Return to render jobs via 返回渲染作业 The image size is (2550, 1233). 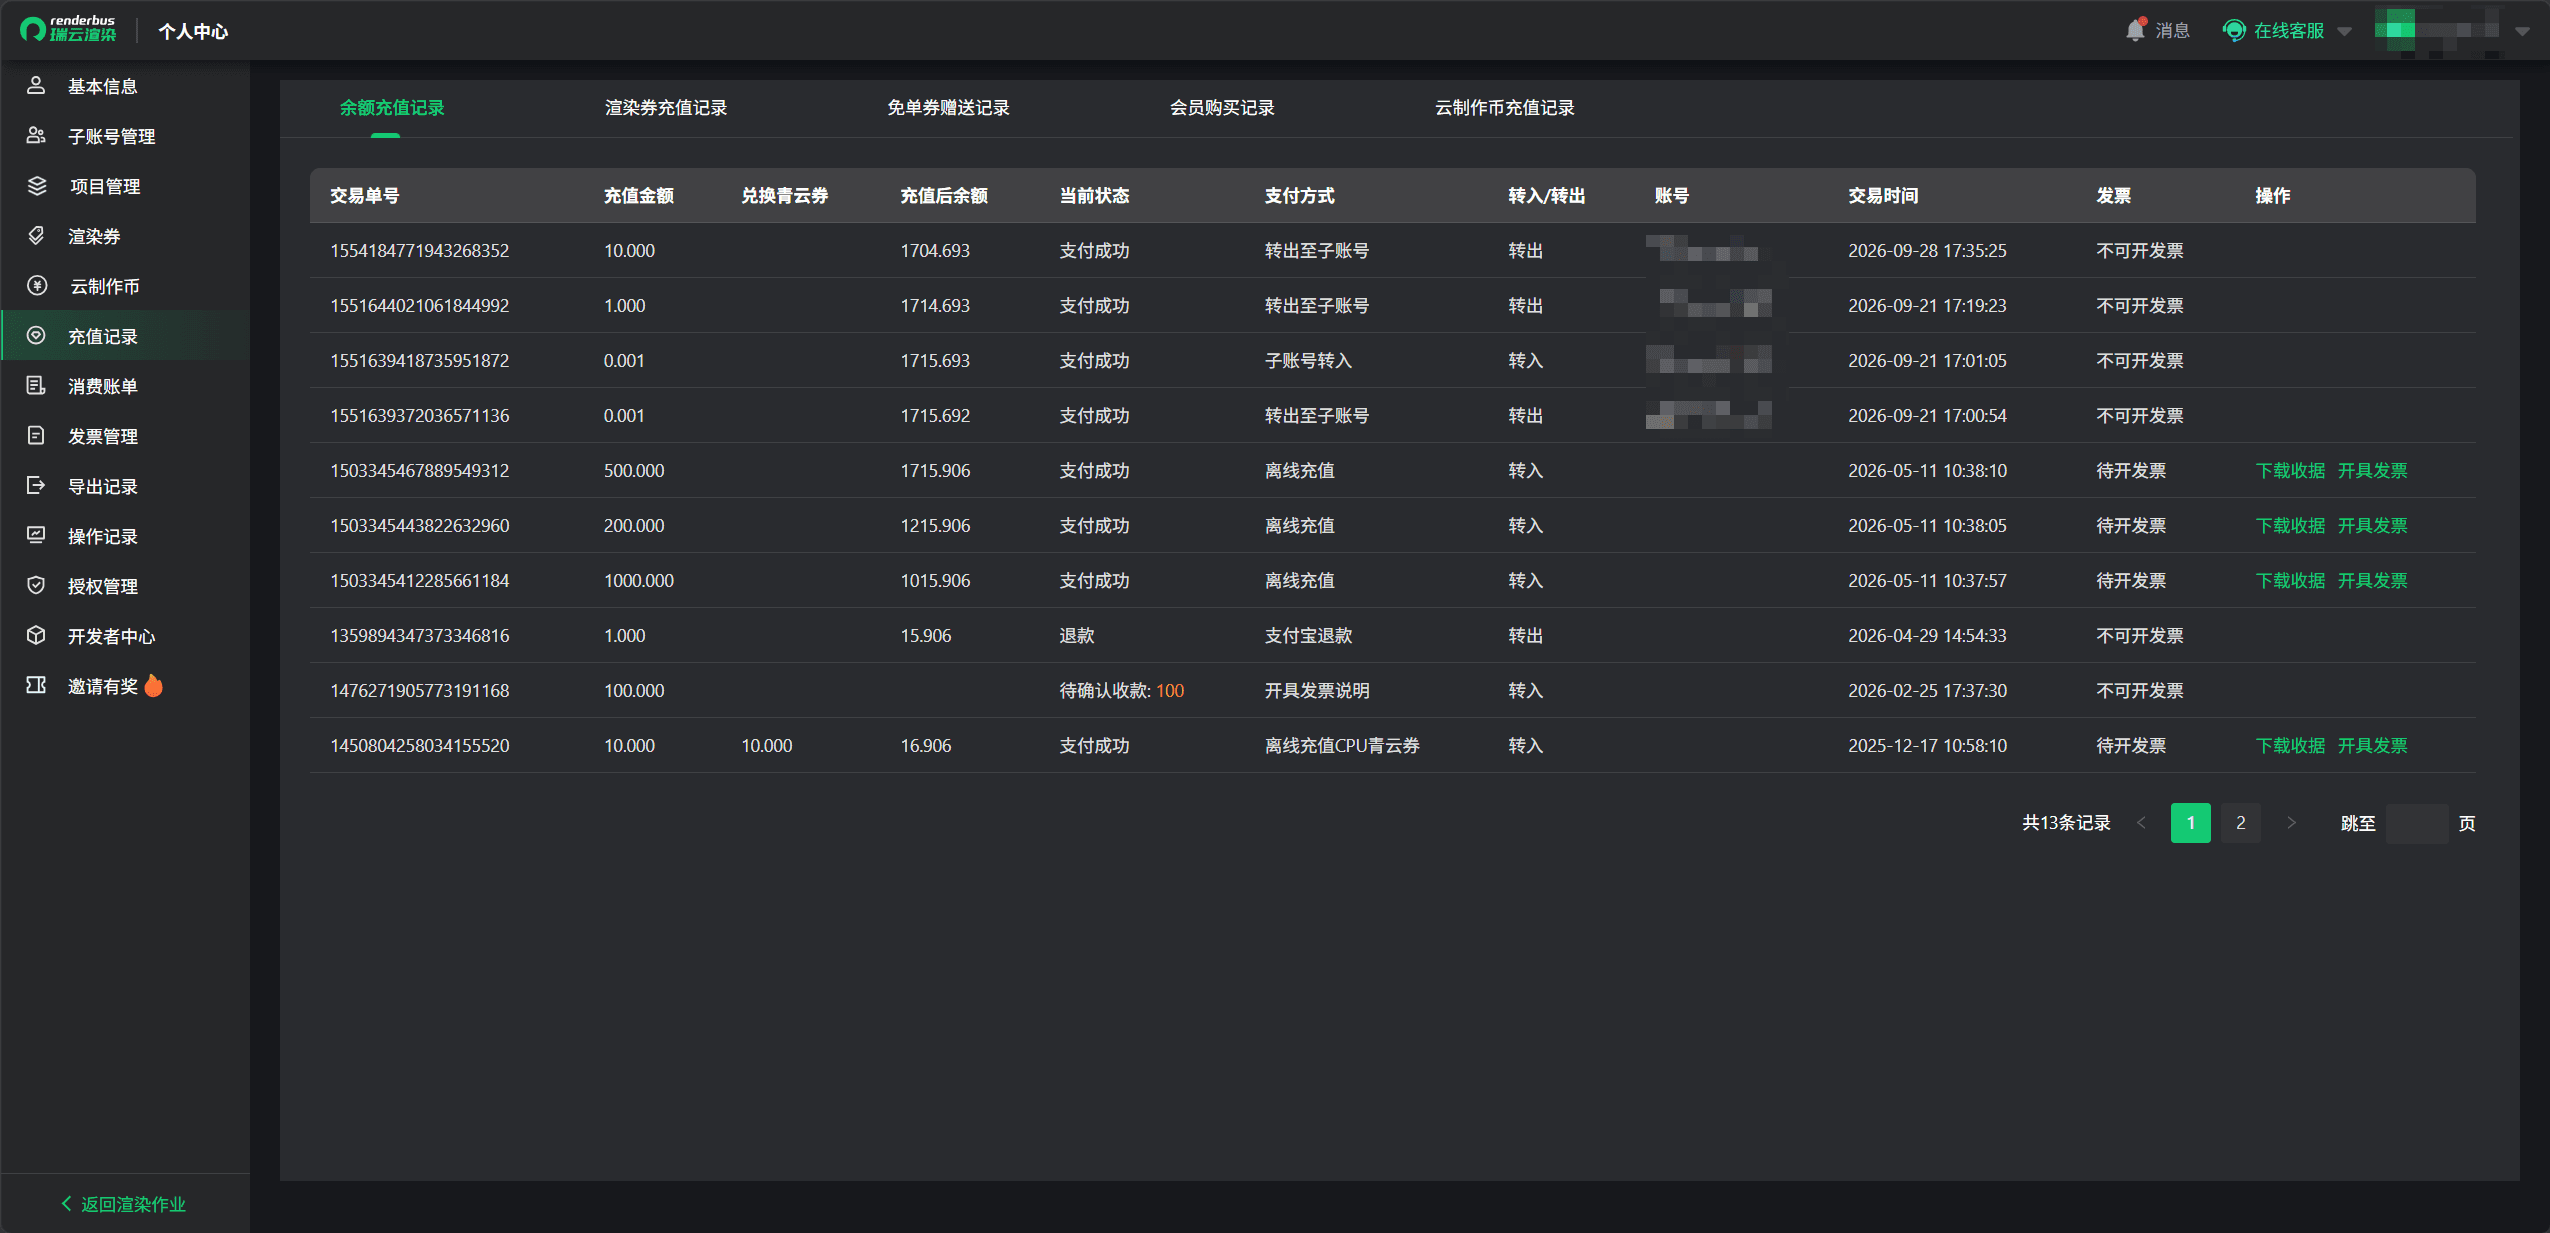(124, 1204)
